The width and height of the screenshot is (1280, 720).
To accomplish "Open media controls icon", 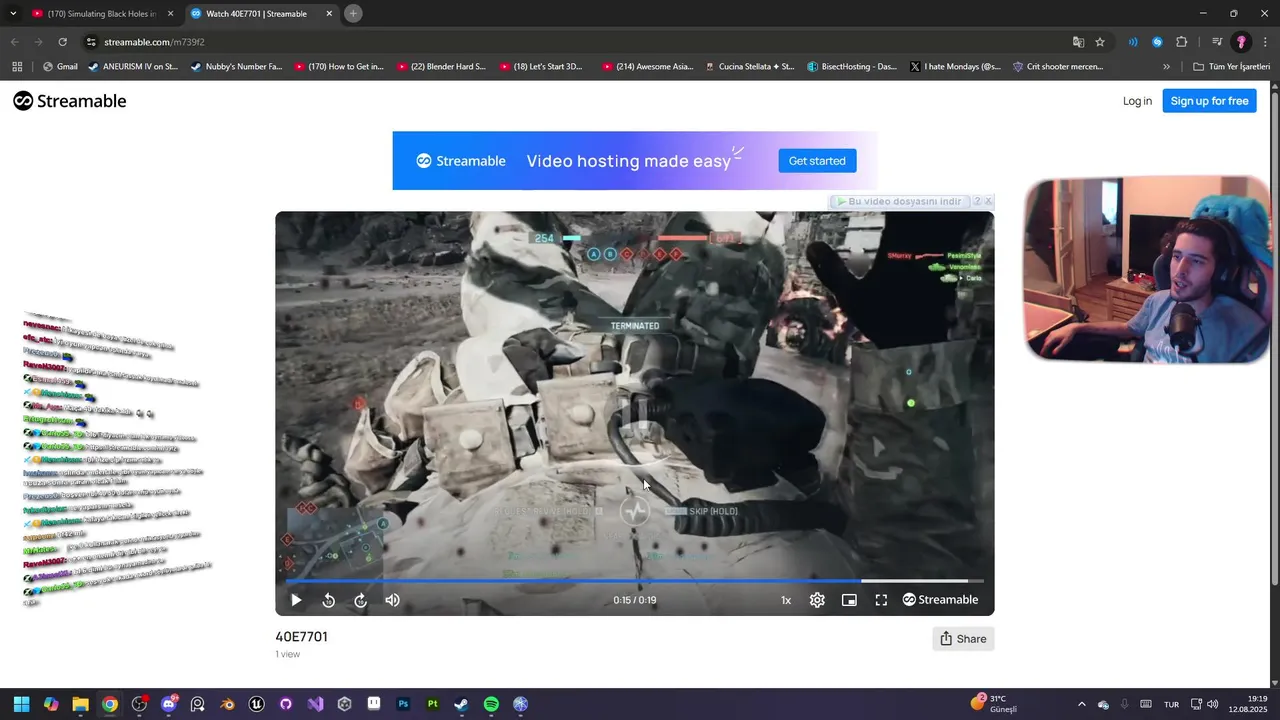I will 1217,42.
